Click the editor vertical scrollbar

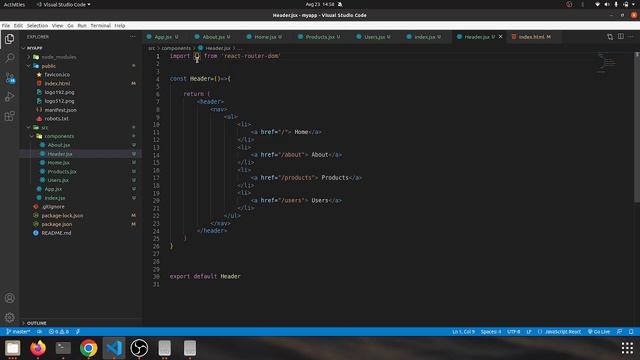pyautogui.click(x=637, y=127)
